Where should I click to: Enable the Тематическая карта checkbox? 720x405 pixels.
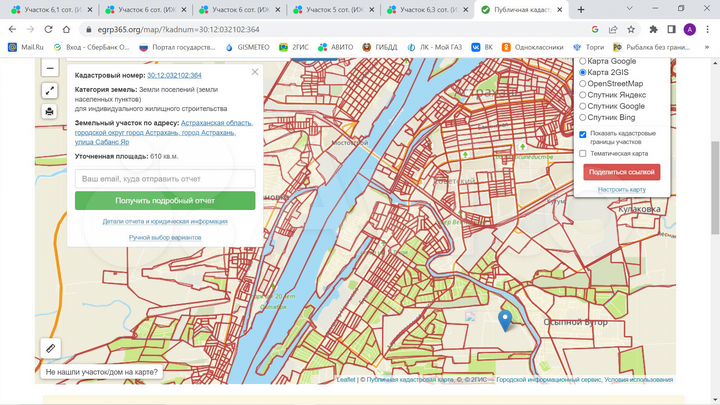tap(583, 154)
